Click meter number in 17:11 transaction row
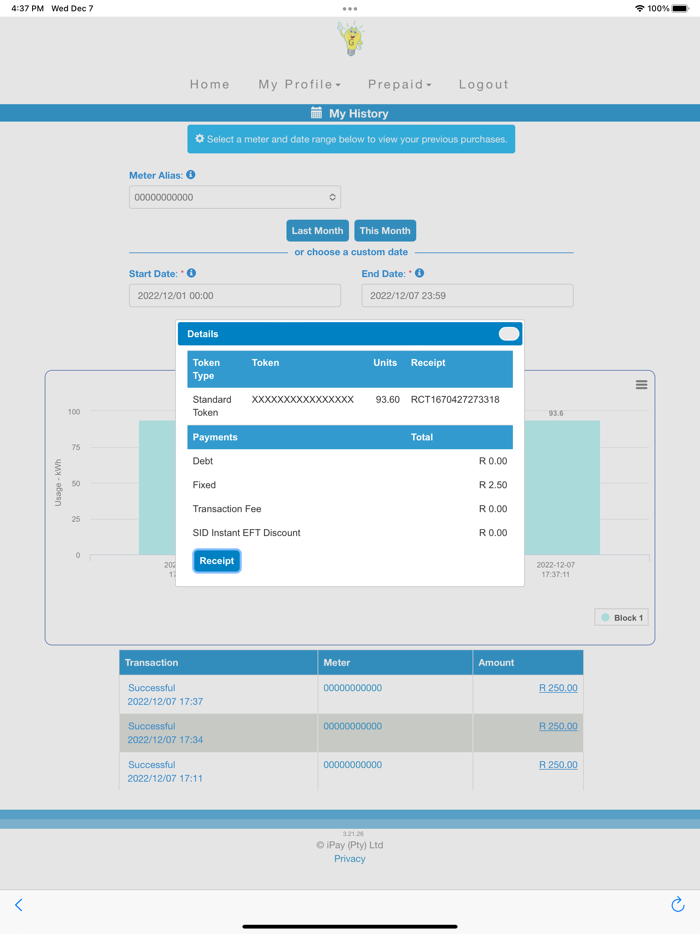Image resolution: width=700 pixels, height=934 pixels. click(x=353, y=765)
